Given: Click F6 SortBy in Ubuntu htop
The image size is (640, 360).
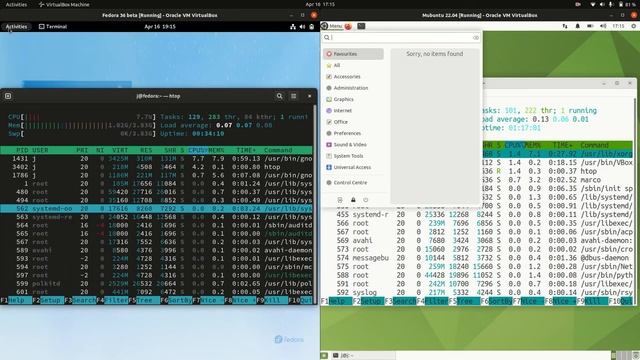Looking at the screenshot, I should click(496, 301).
